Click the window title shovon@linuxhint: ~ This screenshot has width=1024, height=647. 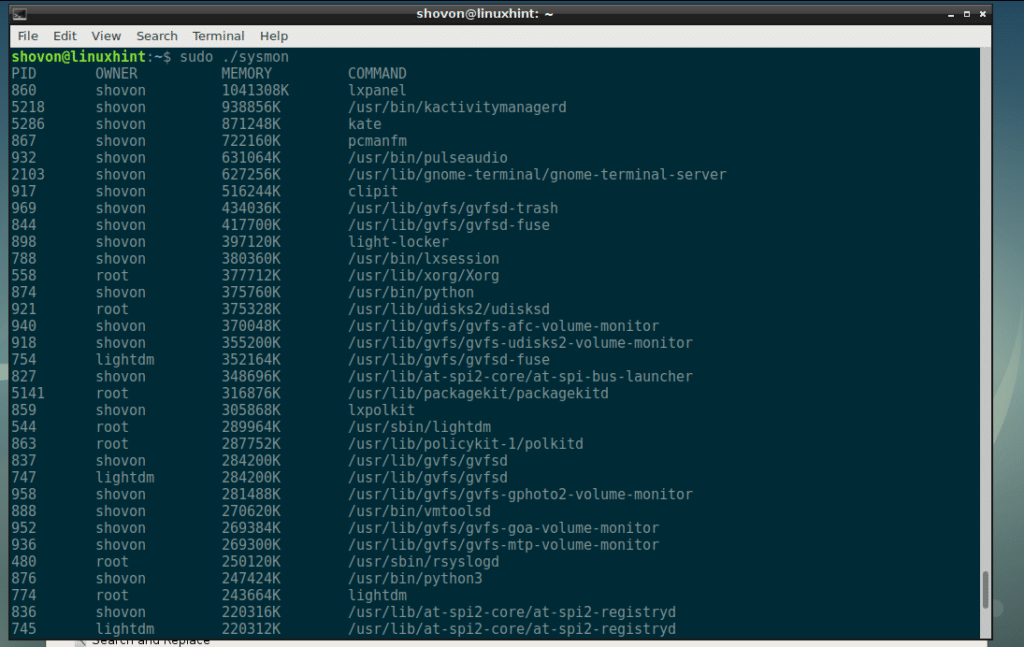point(485,14)
